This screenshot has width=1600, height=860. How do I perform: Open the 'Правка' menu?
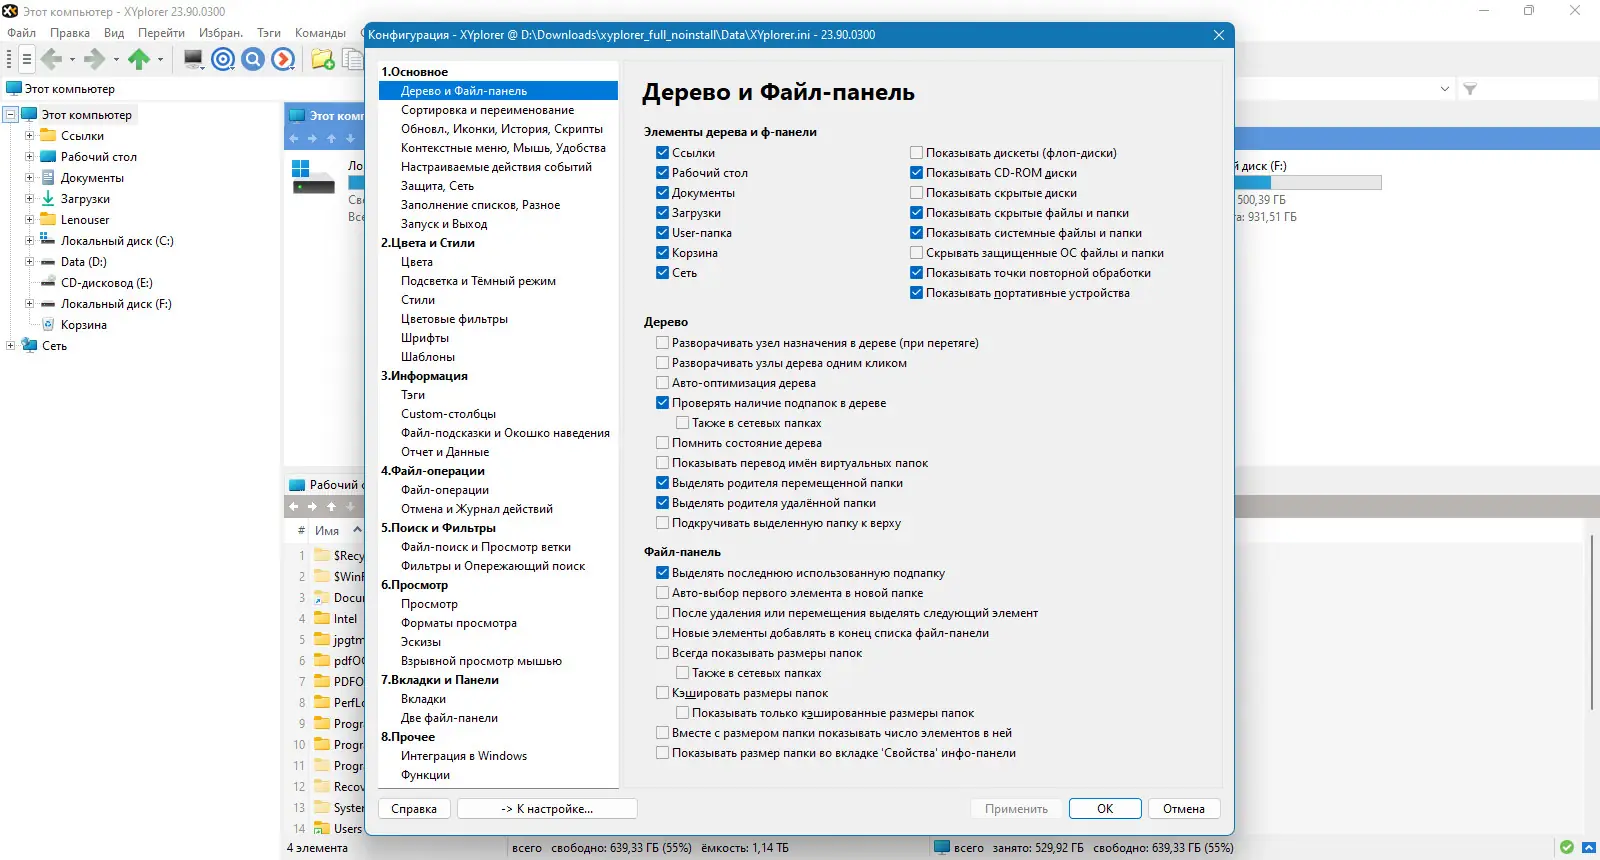70,33
